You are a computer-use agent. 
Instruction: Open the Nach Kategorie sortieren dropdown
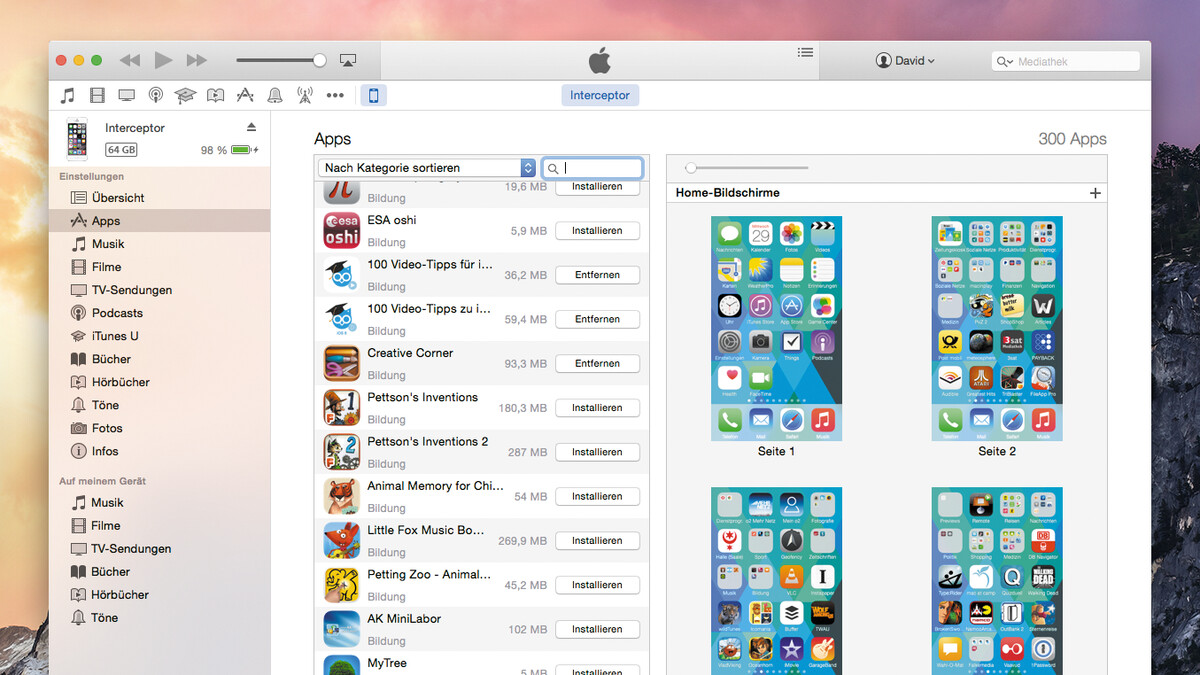[426, 167]
